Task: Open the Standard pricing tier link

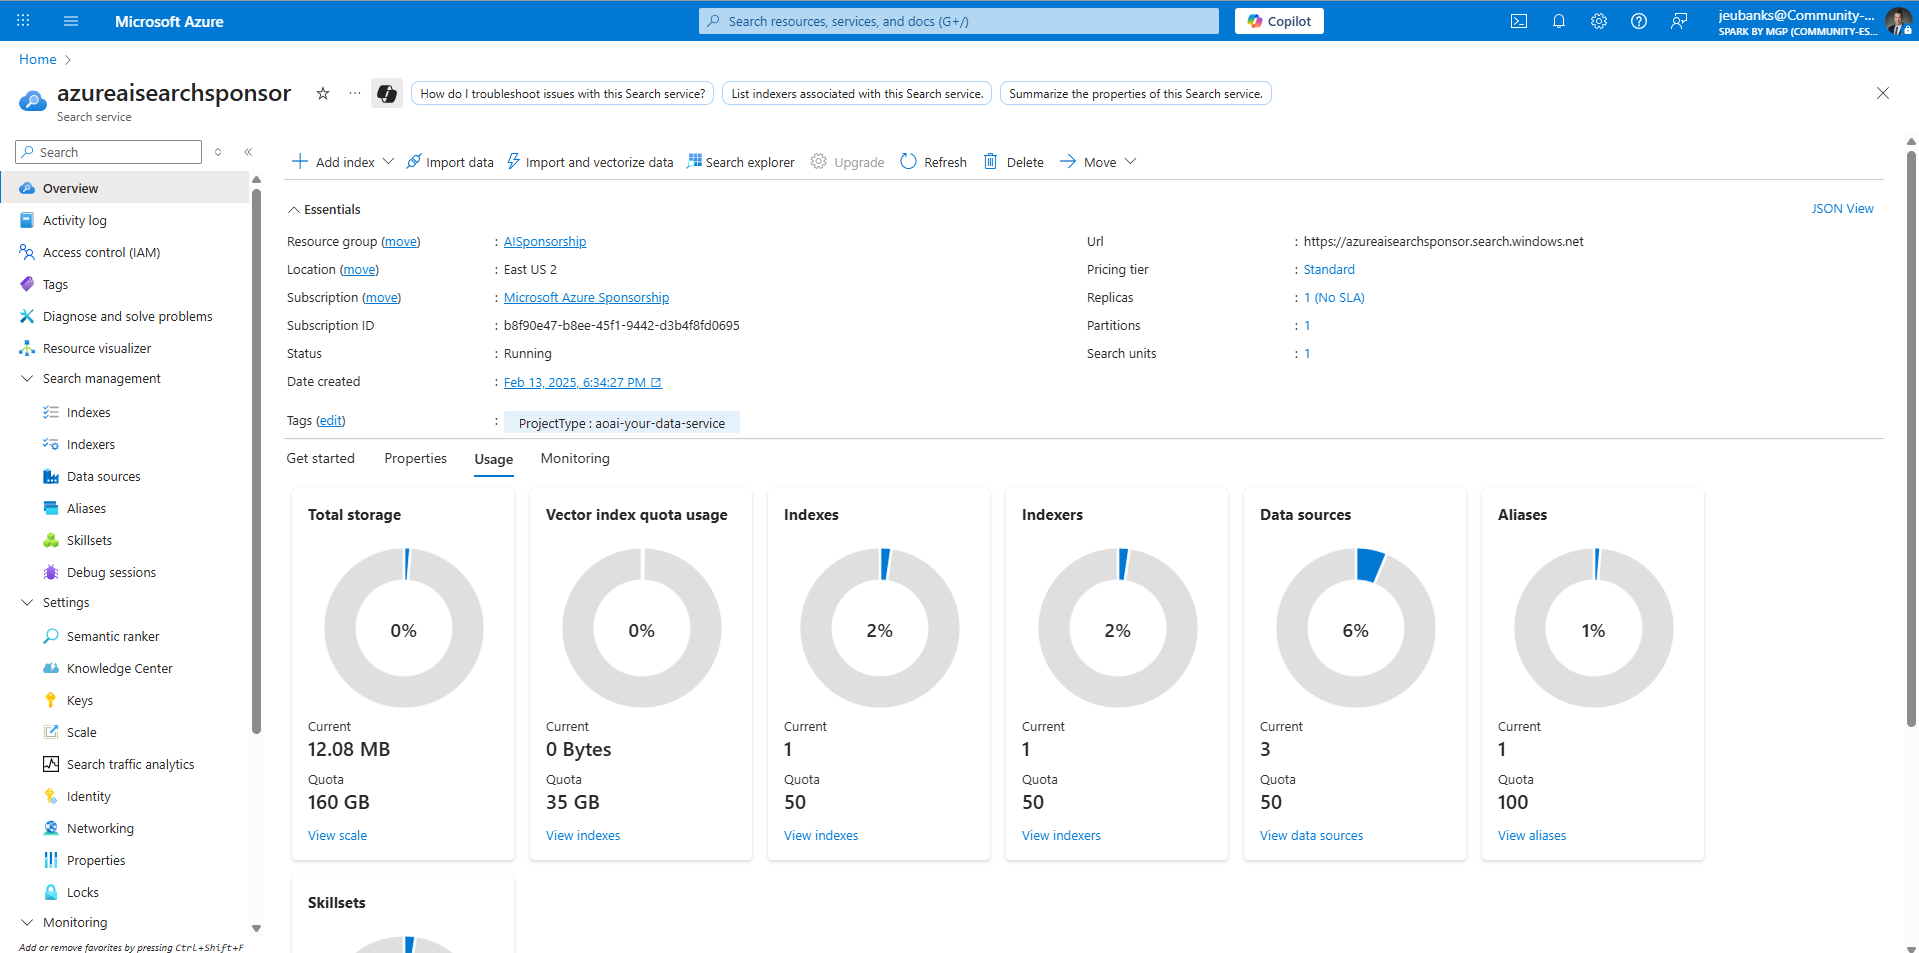Action: [x=1329, y=269]
